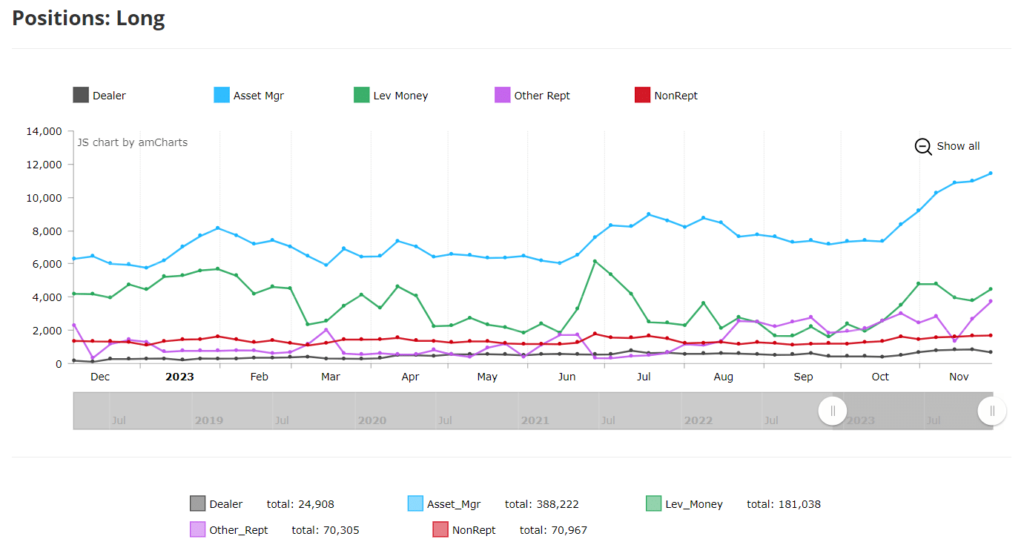This screenshot has height=542, width=1024.
Task: Click the red NonRept legend marker
Action: click(x=644, y=96)
